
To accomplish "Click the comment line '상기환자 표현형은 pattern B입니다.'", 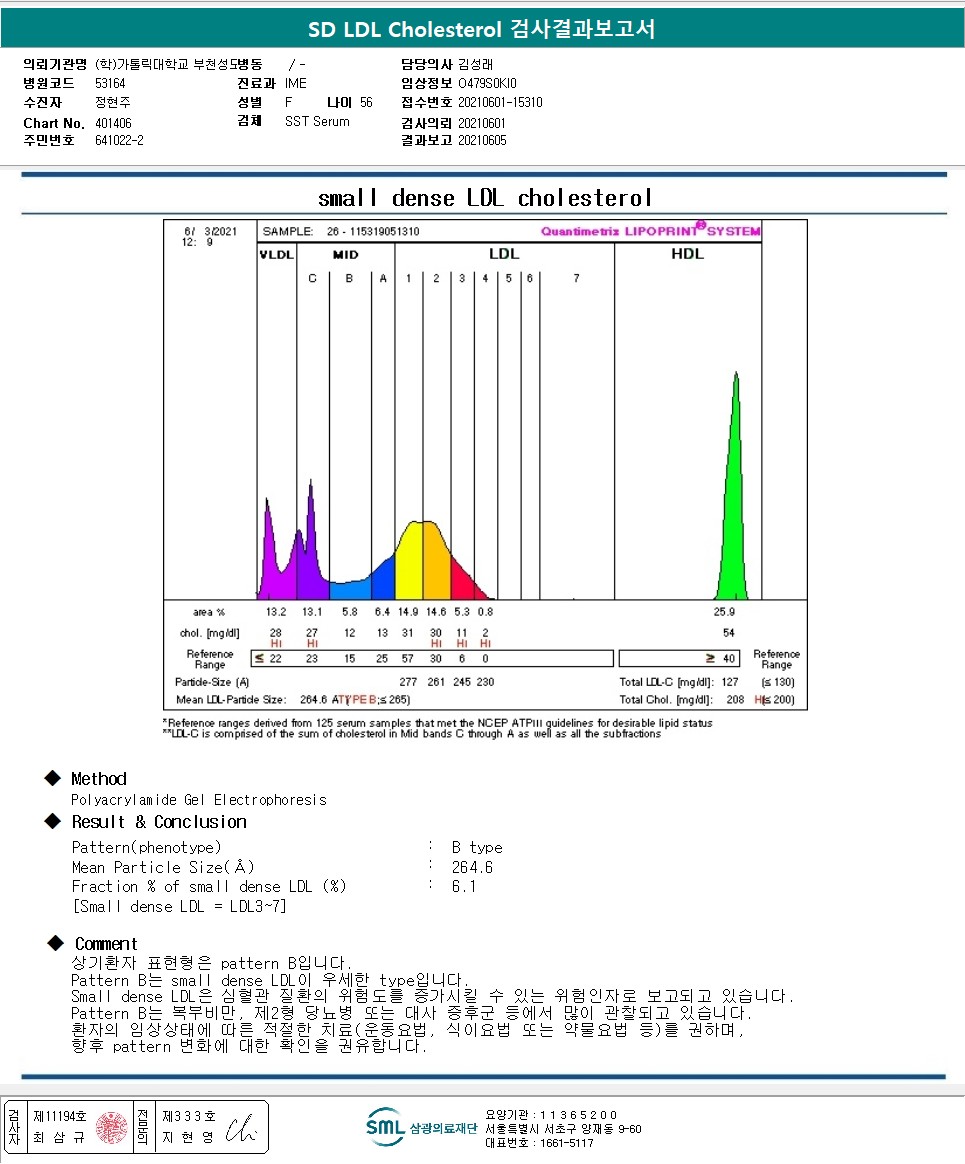I will [212, 963].
